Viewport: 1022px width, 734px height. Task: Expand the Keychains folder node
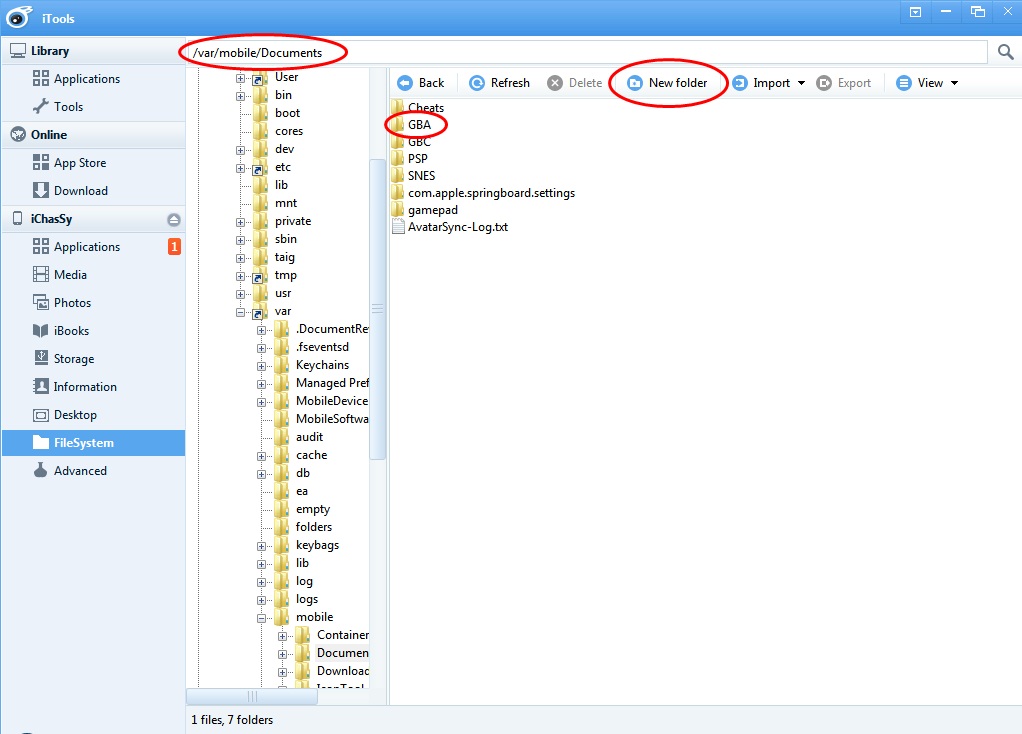[261, 366]
